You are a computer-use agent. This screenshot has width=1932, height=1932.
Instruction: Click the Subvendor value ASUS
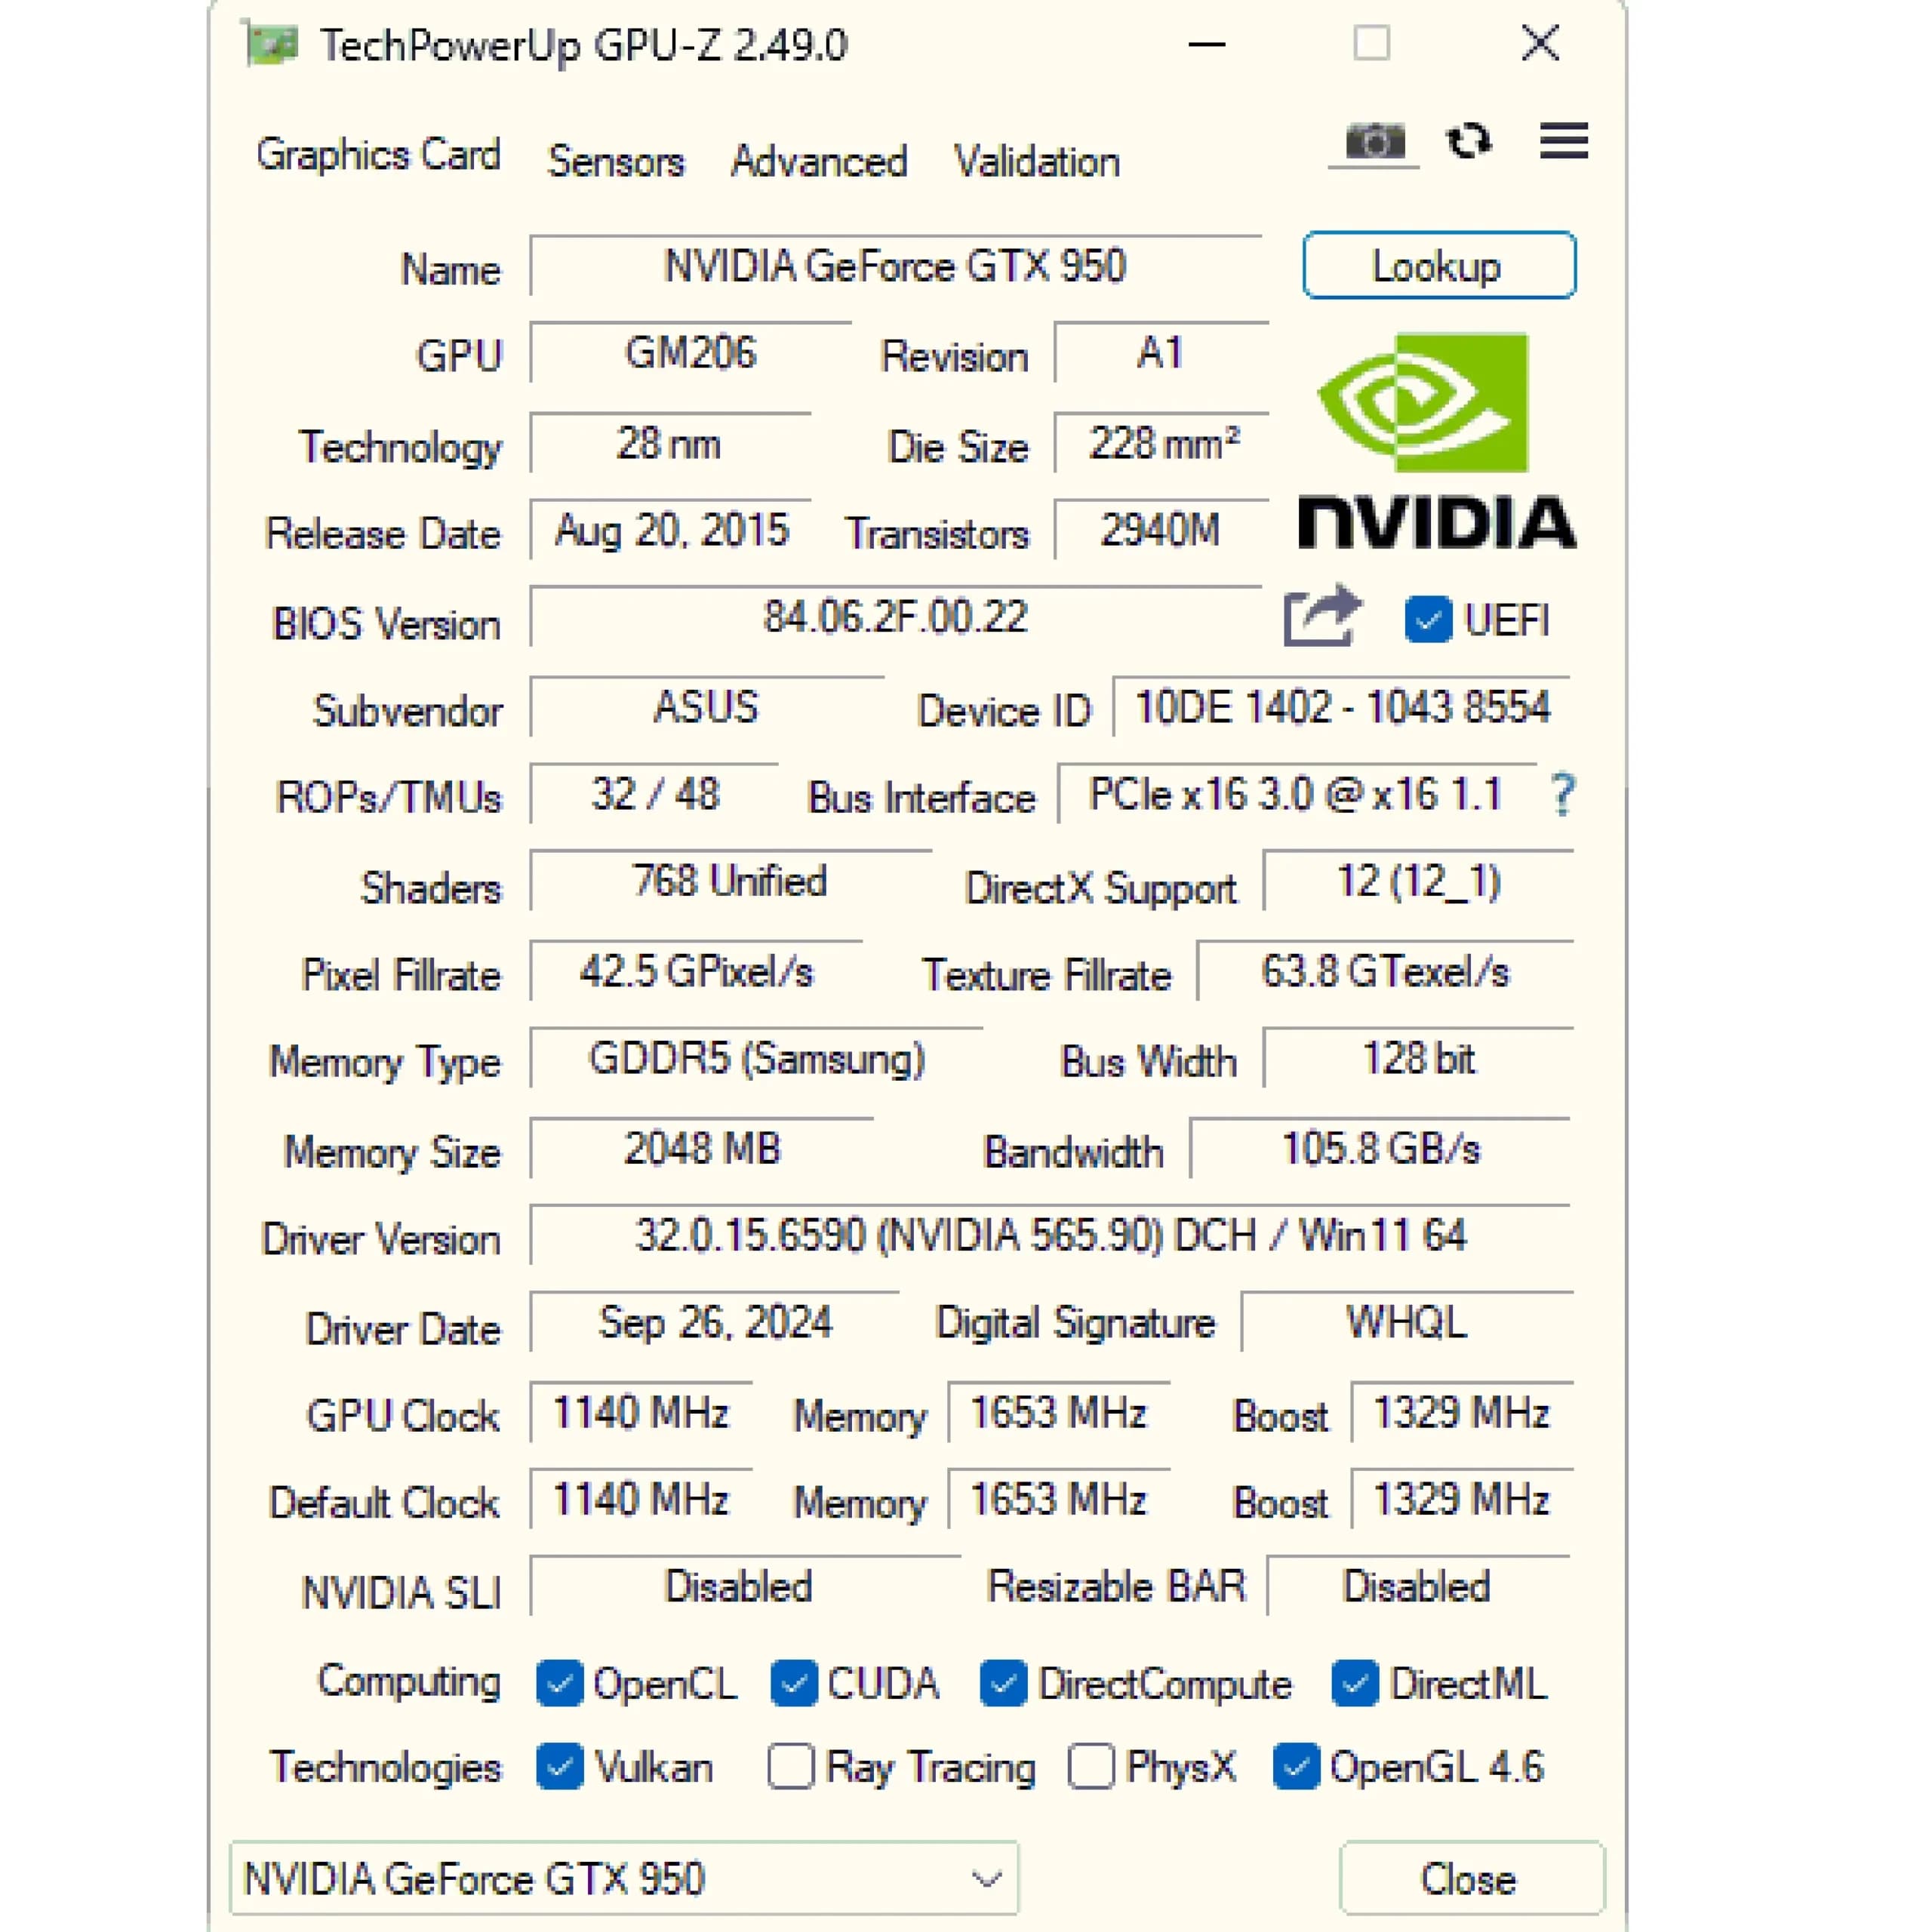pyautogui.click(x=706, y=707)
